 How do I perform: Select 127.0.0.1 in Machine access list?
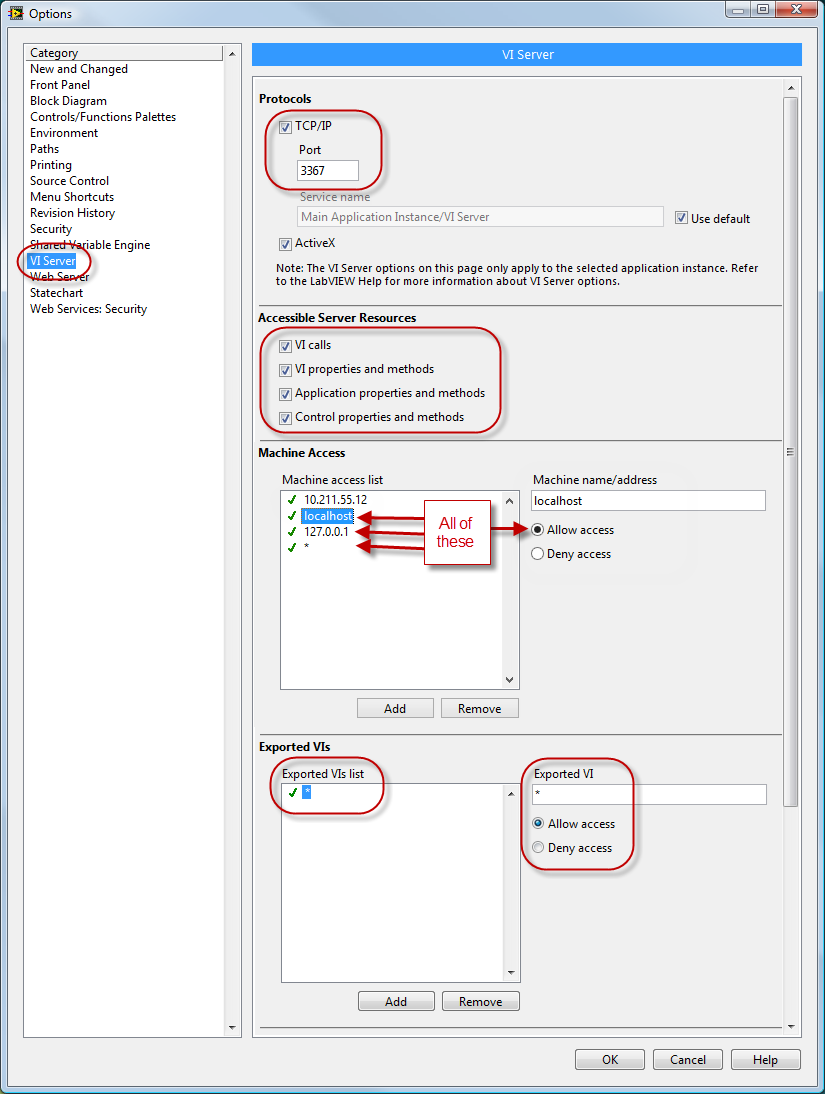point(326,532)
